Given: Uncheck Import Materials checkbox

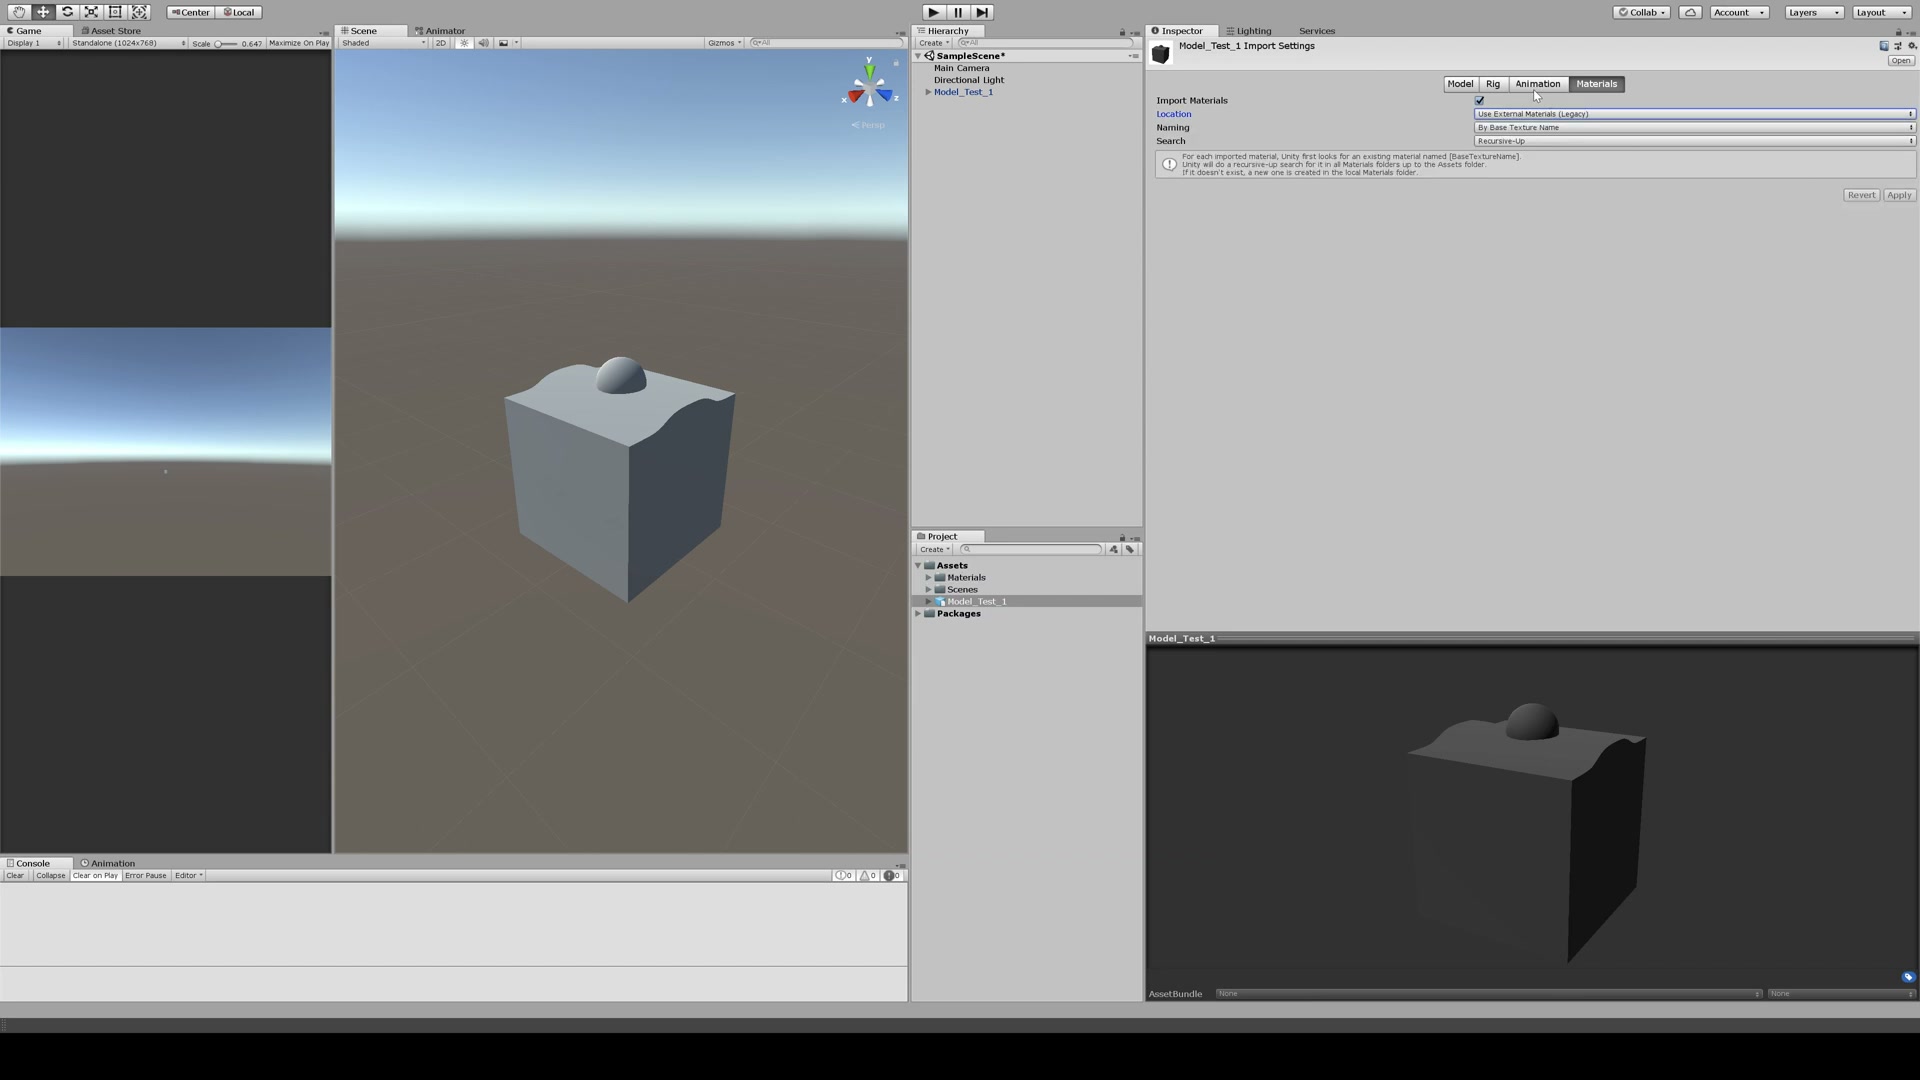Looking at the screenshot, I should (1479, 101).
